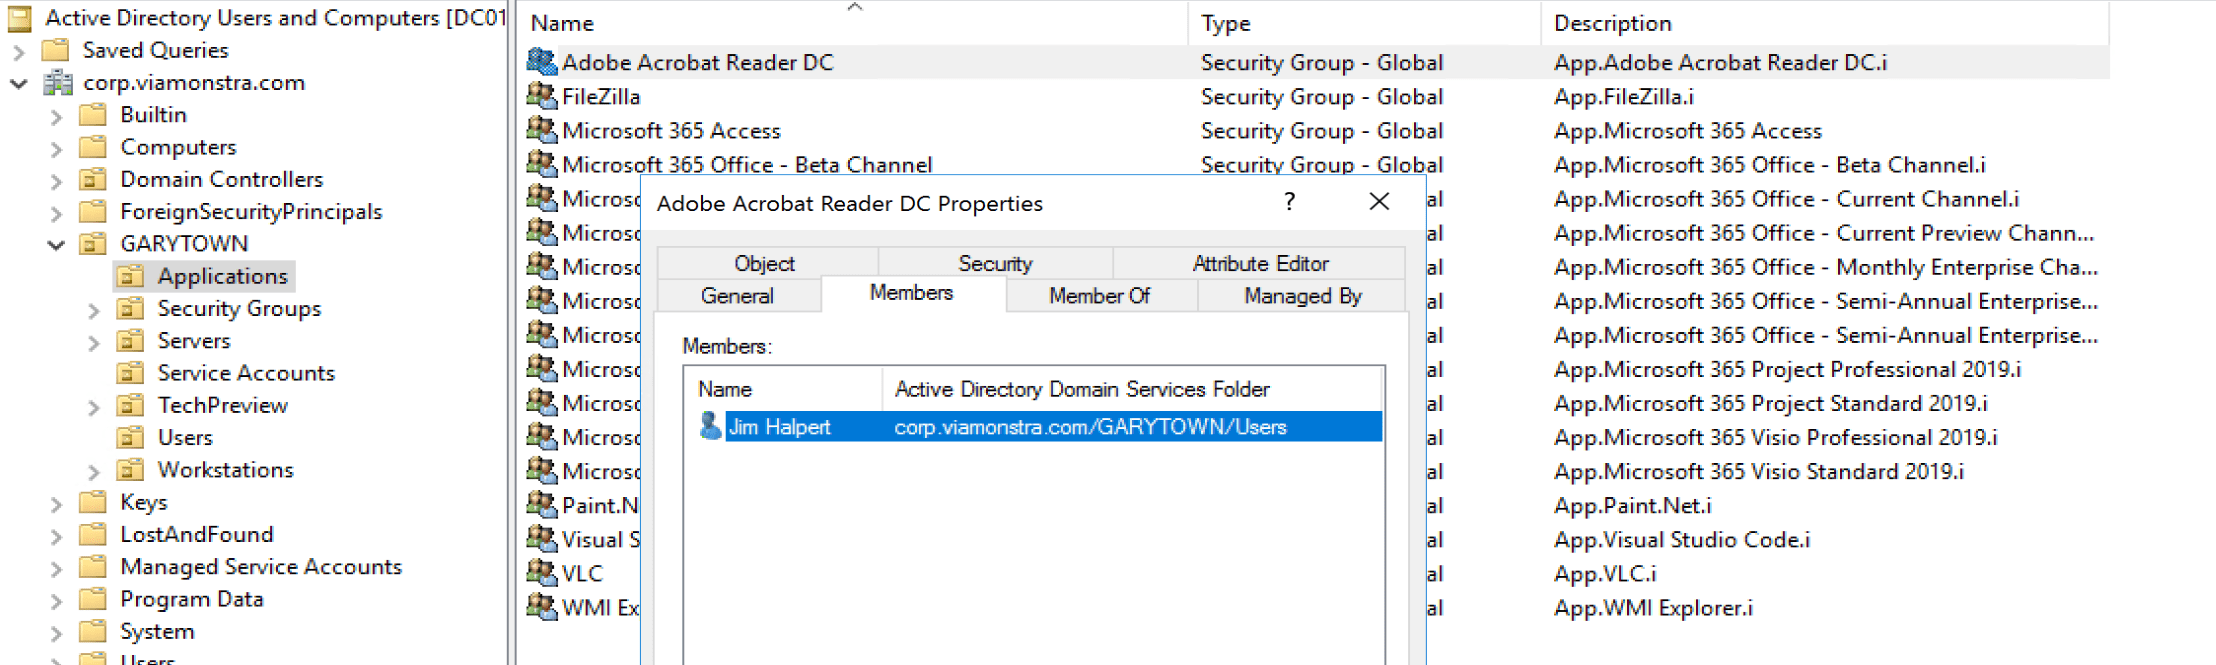Click the VLC group icon

coord(541,573)
